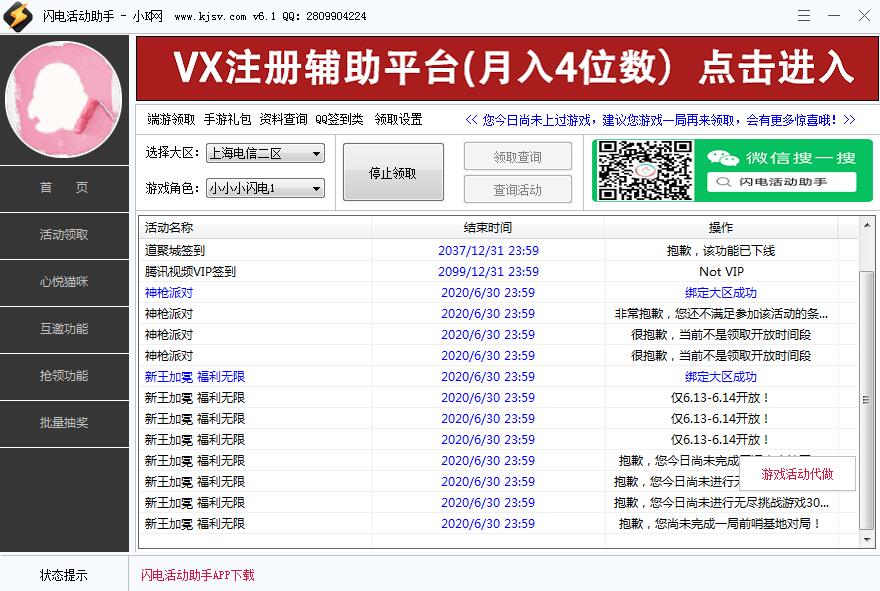Go to 批量抽奖 in the sidebar
The image size is (880, 591).
tap(64, 424)
